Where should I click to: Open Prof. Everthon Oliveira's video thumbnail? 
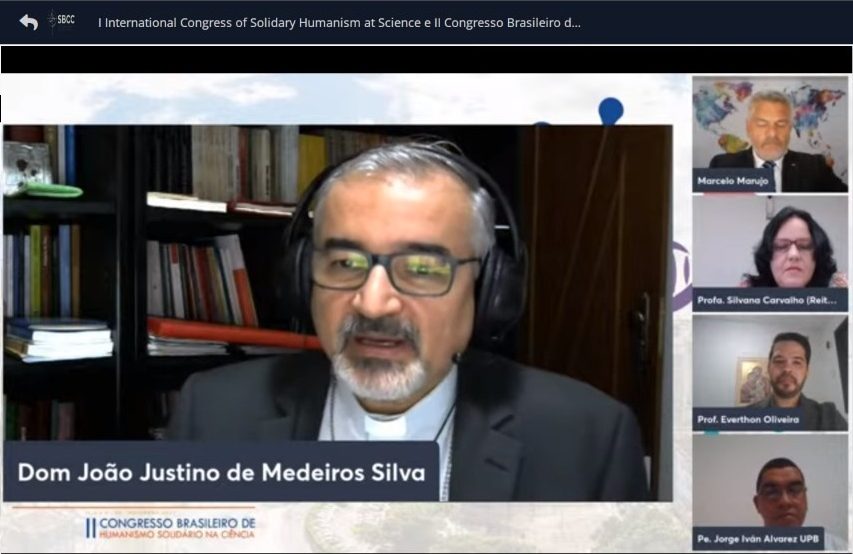click(x=770, y=373)
